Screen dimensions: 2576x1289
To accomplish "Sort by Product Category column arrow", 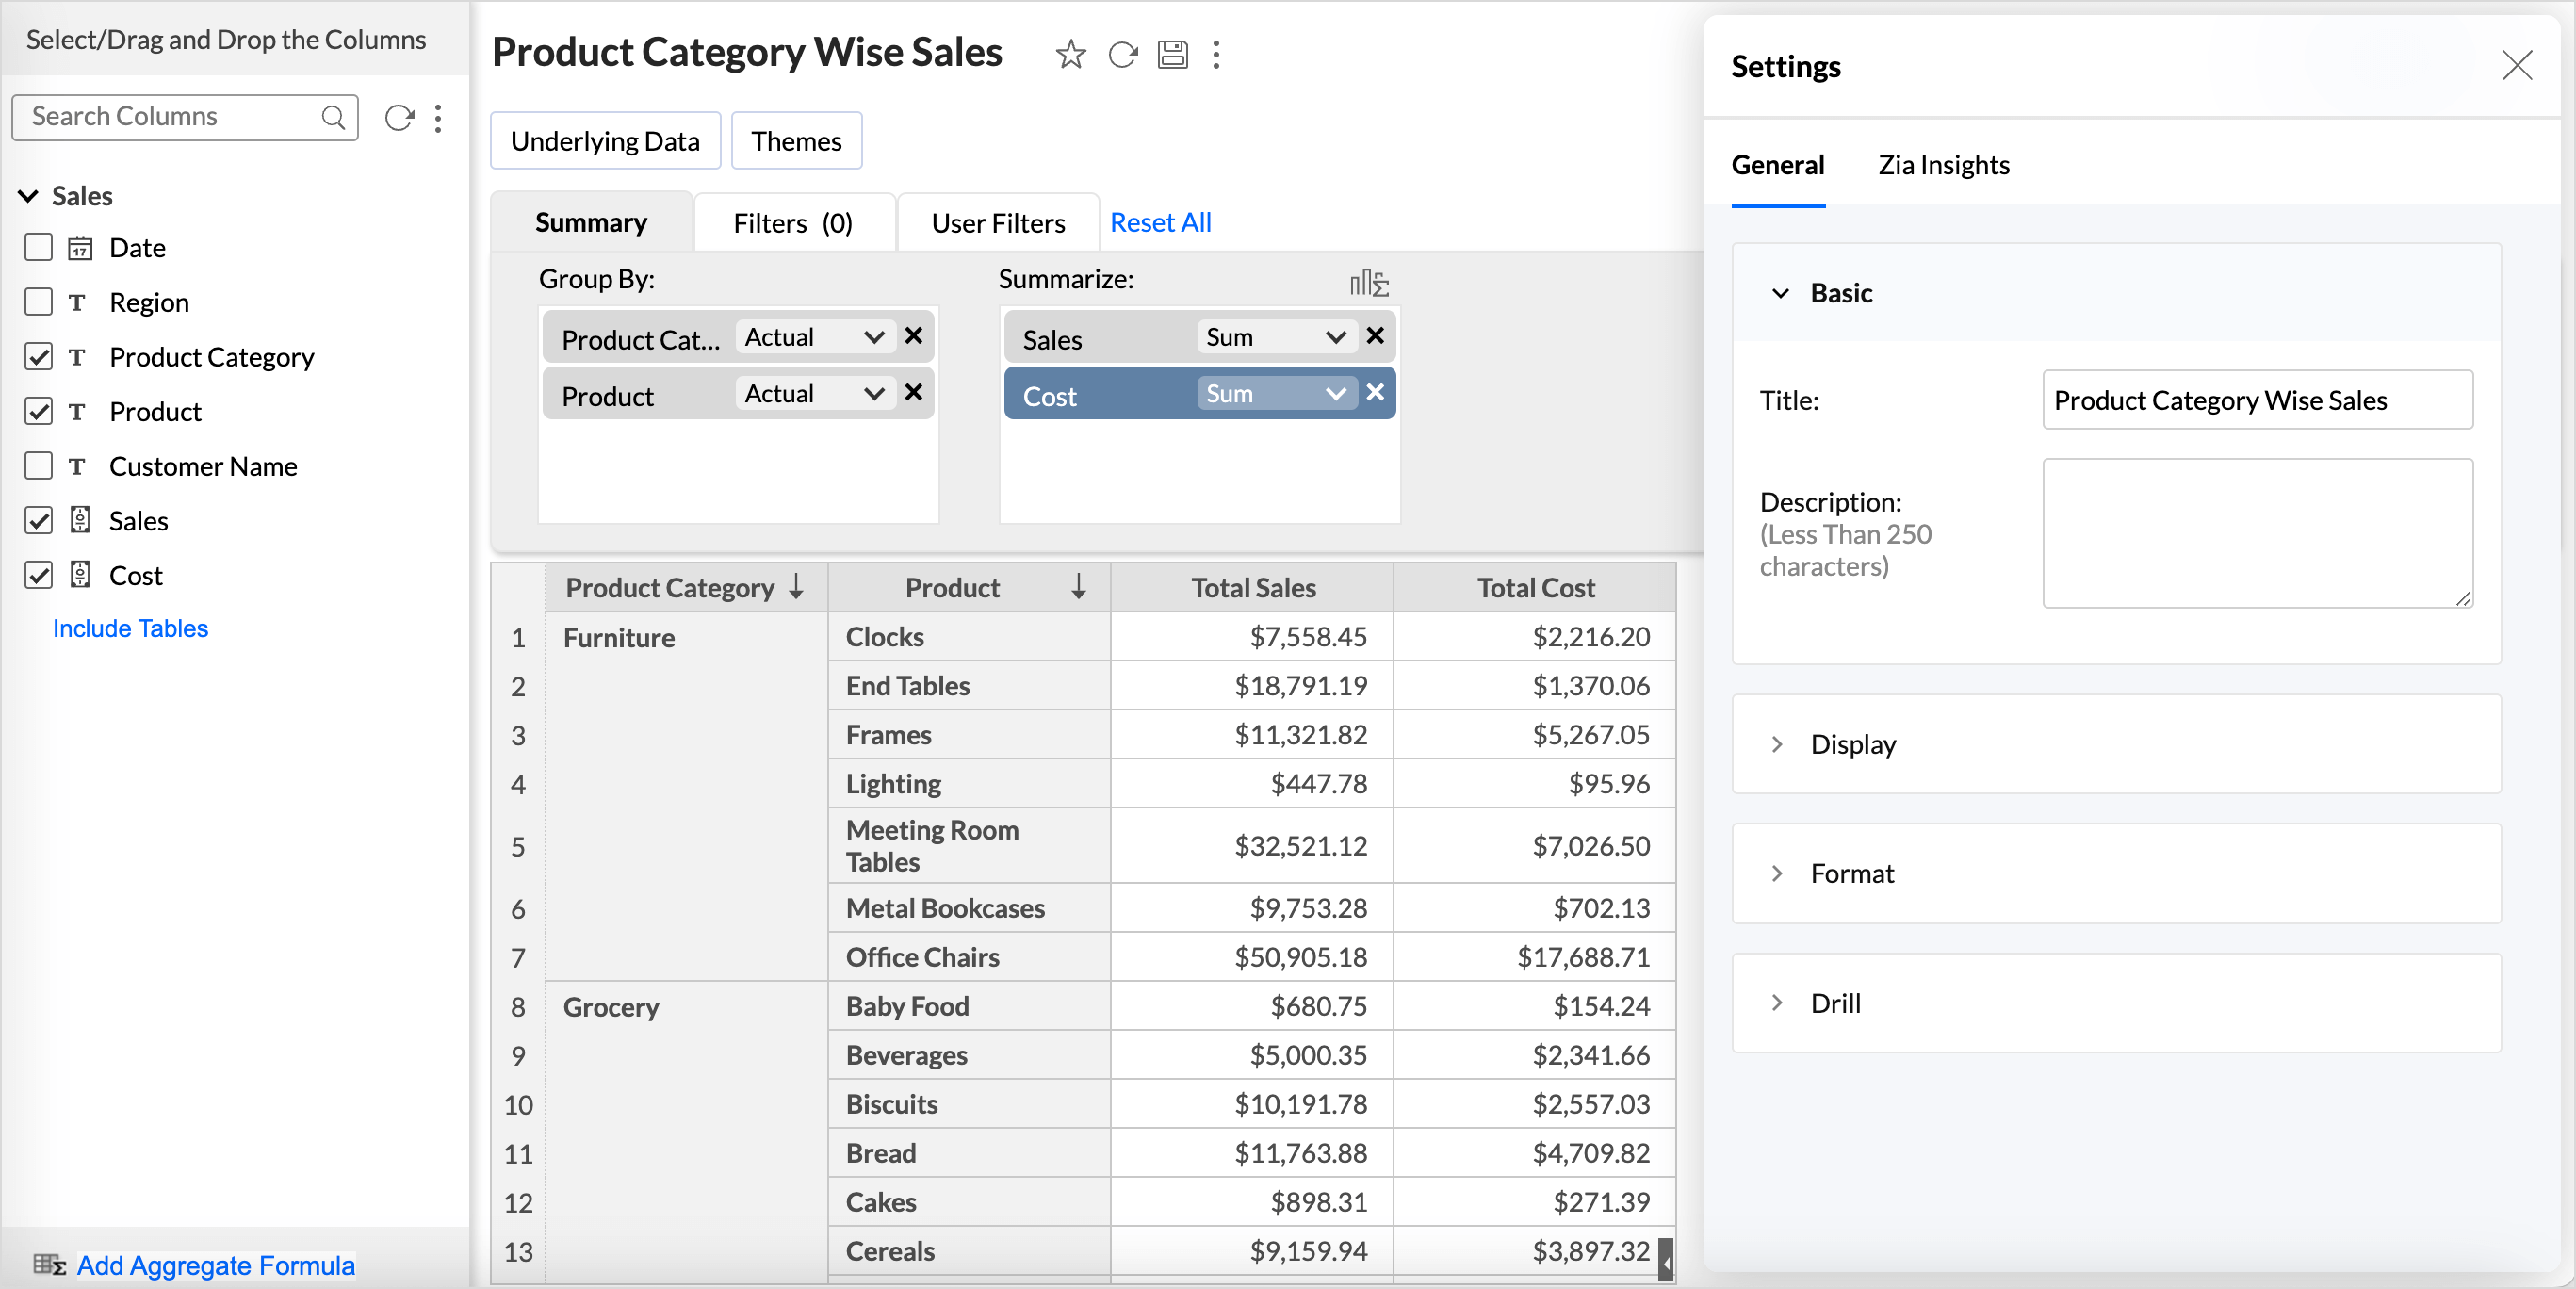I will point(796,587).
